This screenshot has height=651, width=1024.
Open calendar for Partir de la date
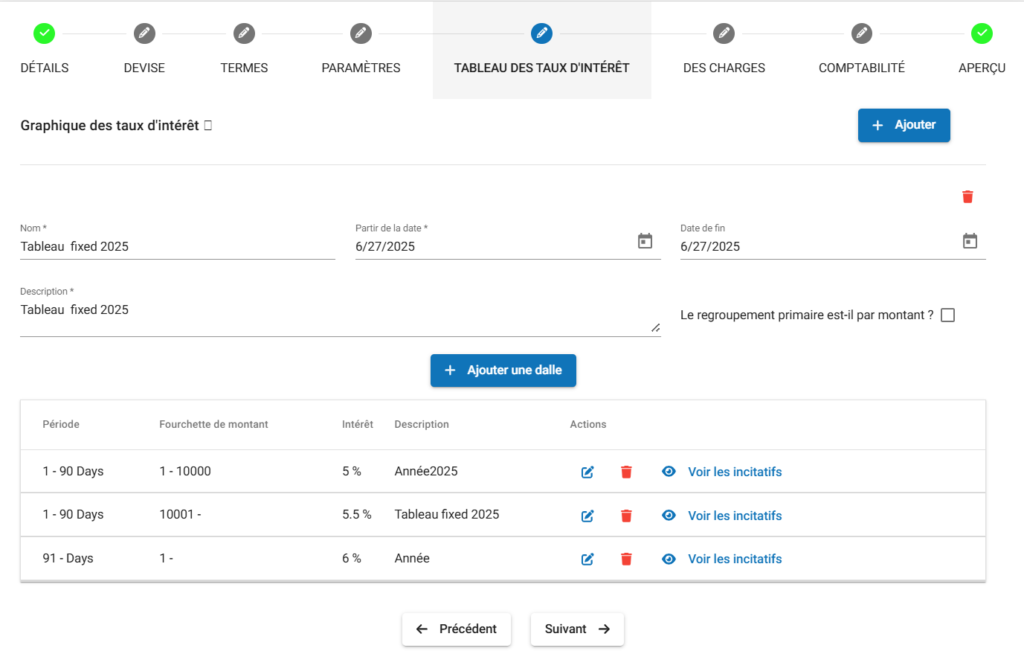(x=645, y=241)
